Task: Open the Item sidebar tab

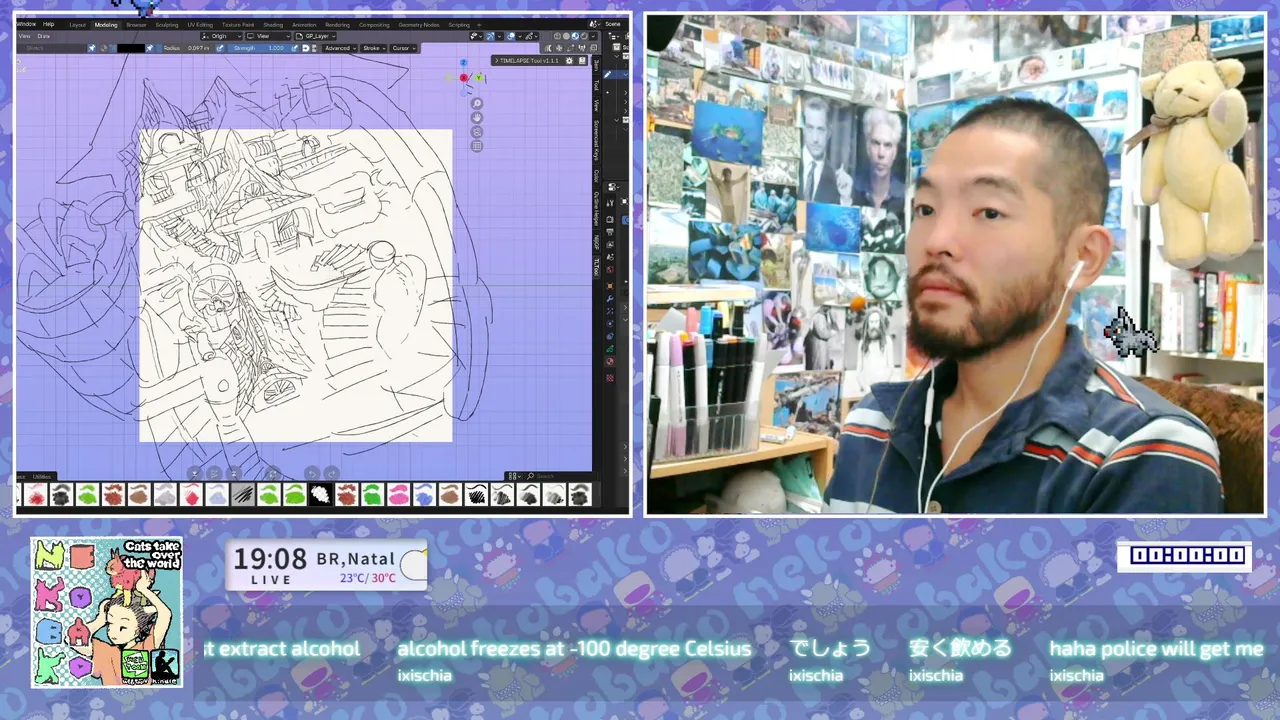Action: (596, 65)
